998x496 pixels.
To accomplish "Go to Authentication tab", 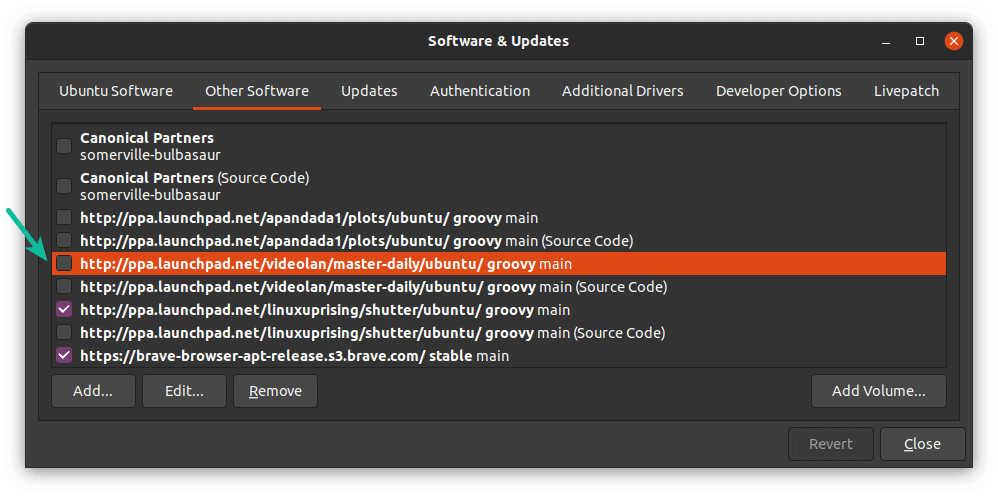I will coord(480,91).
